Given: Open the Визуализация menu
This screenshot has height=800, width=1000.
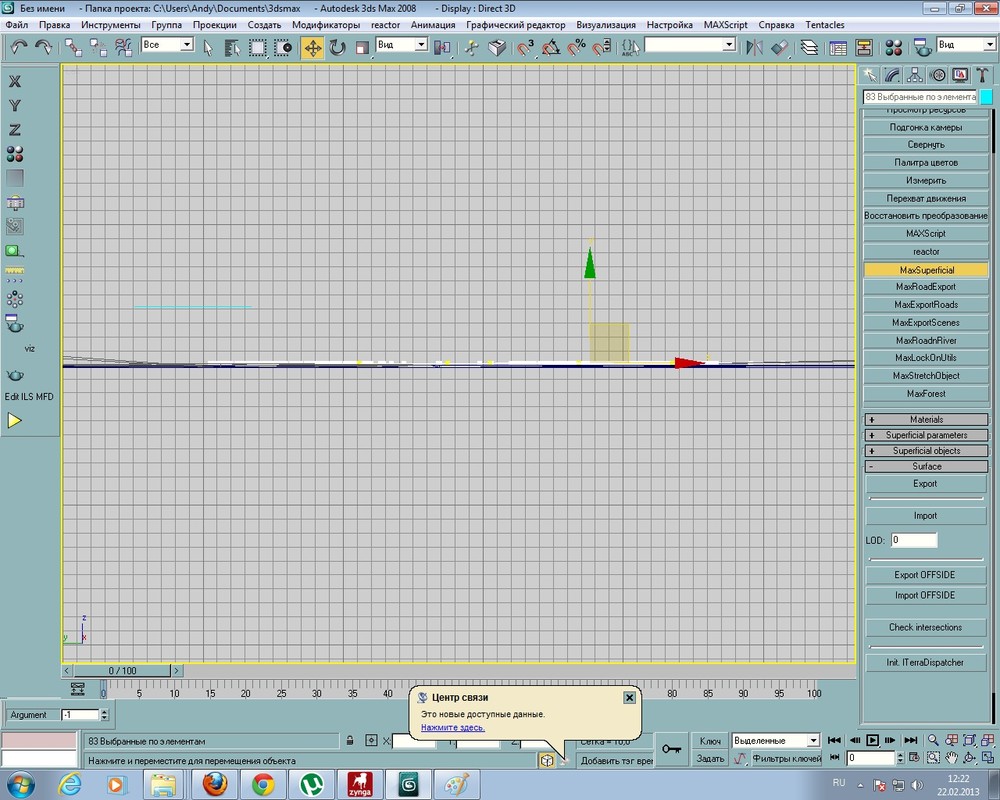Looking at the screenshot, I should [606, 24].
